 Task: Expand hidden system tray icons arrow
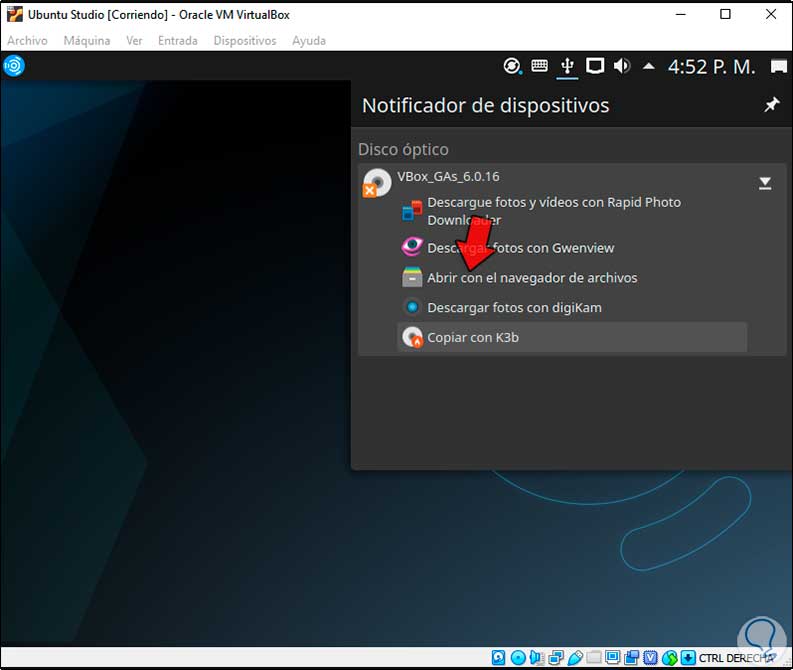649,66
